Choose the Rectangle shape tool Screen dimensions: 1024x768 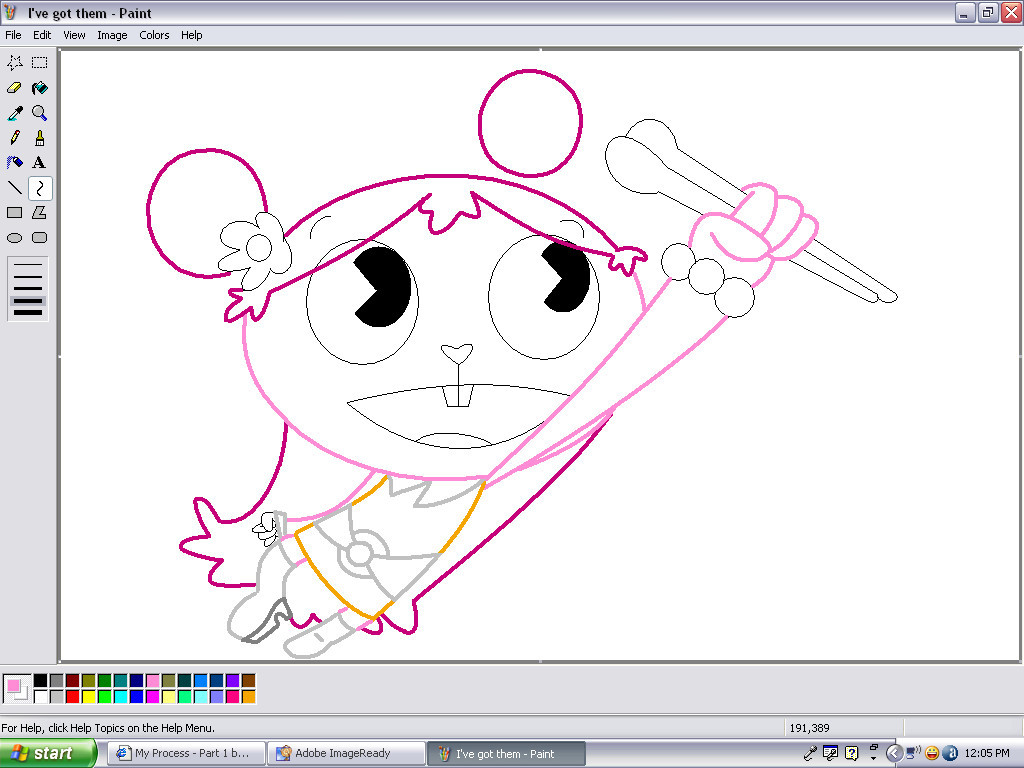coord(14,213)
